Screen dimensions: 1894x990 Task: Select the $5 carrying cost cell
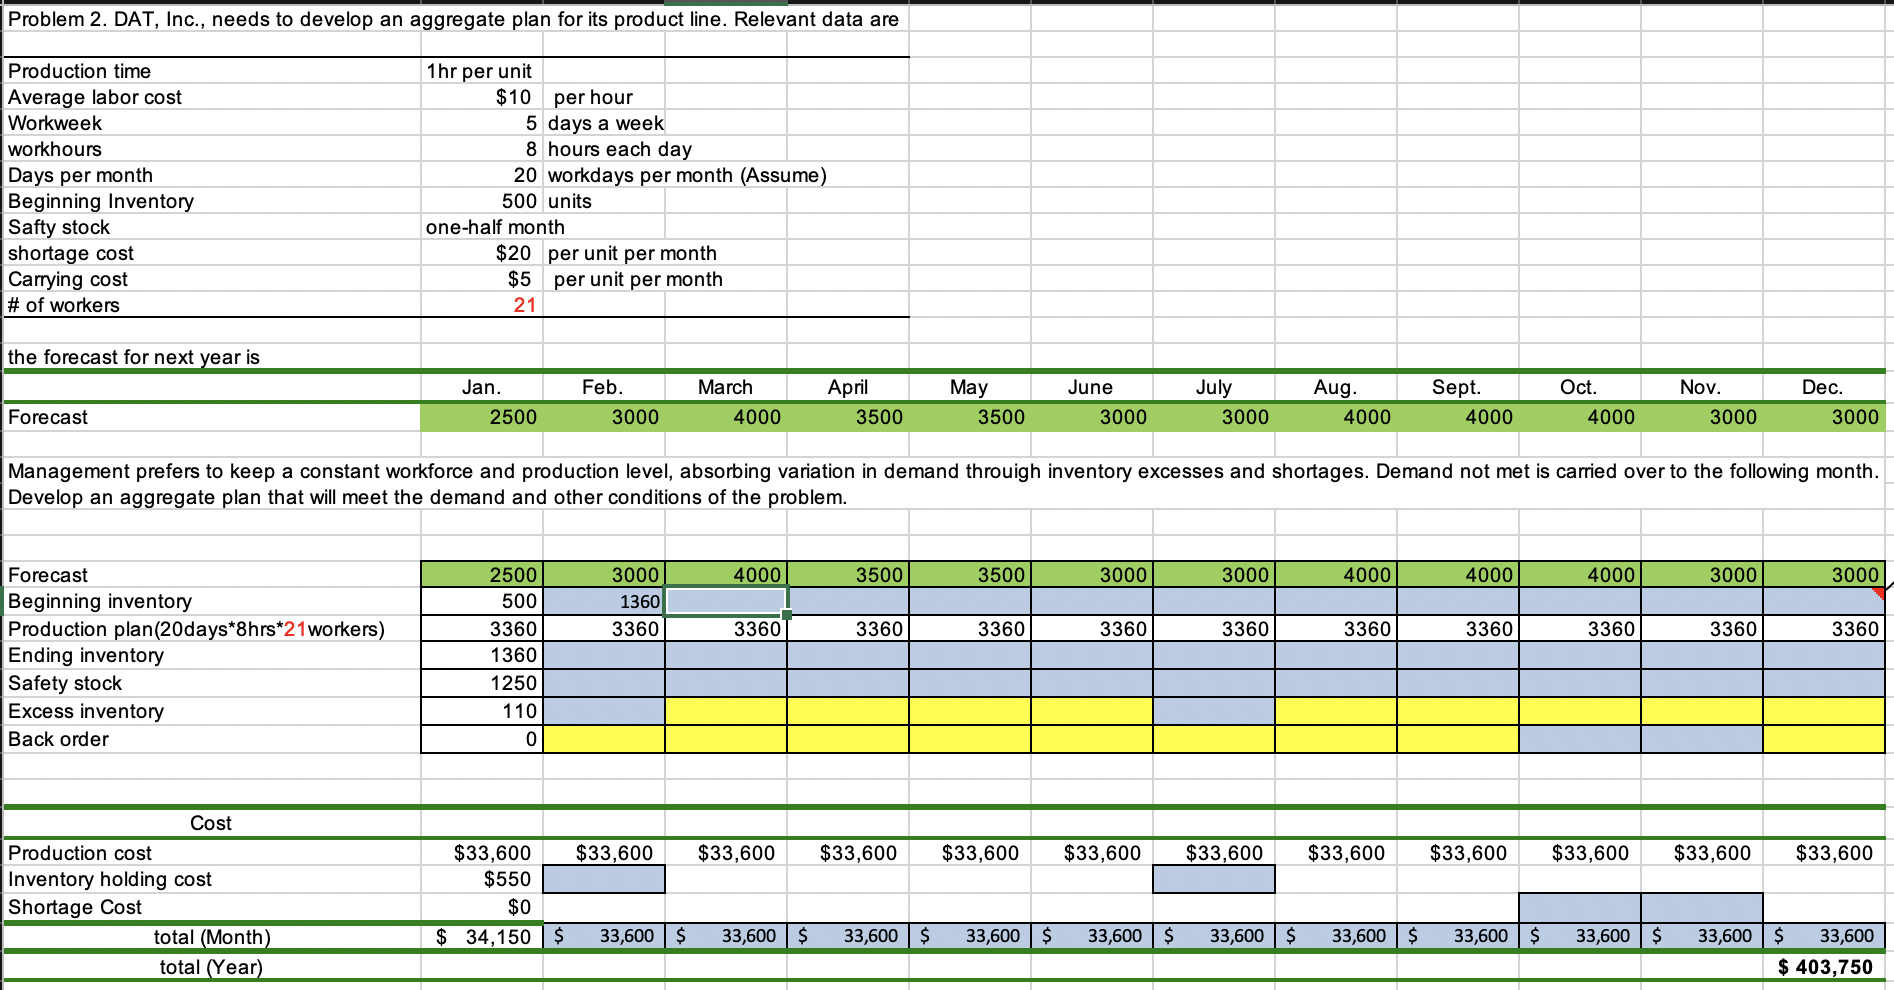(x=482, y=279)
